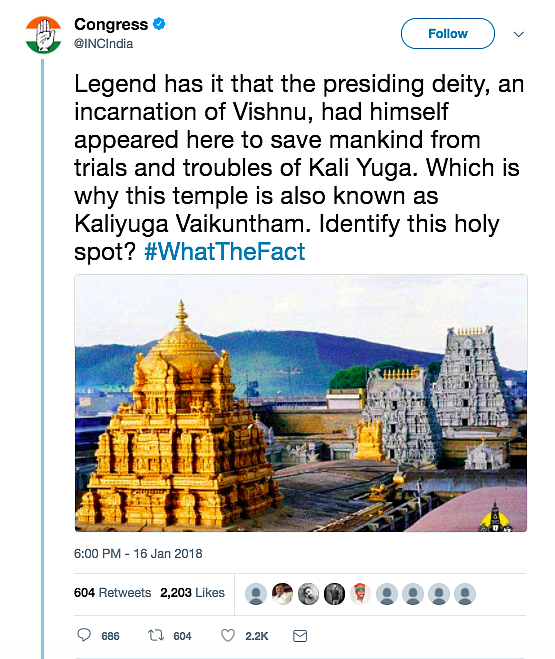The image size is (555, 659).
Task: Click the liker avatar with red turban
Action: [360, 594]
